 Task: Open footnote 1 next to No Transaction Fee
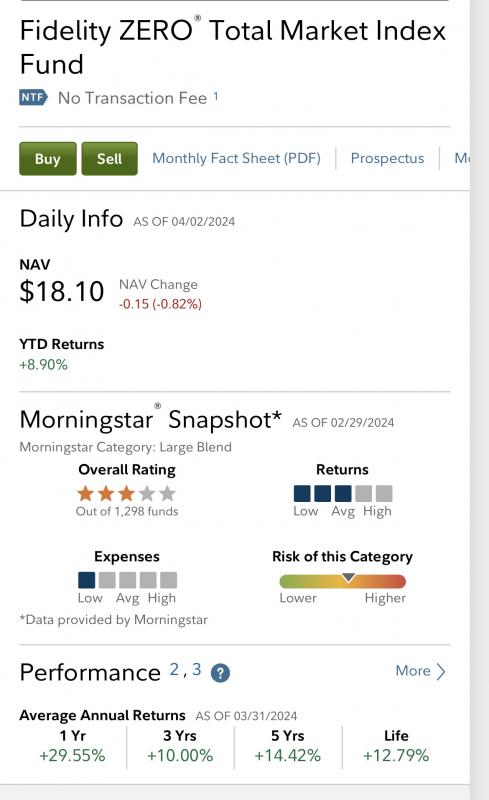[x=216, y=95]
